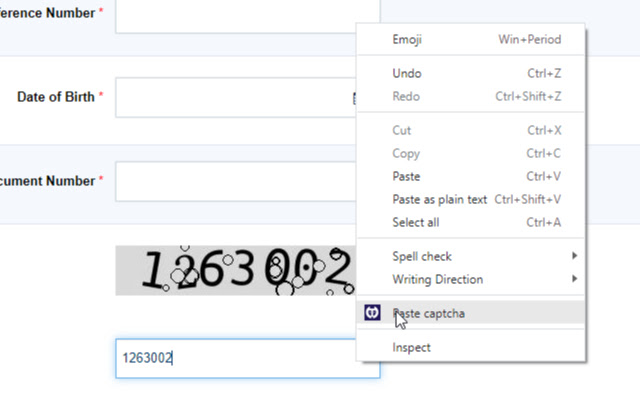Open Inspect from the context menu
The width and height of the screenshot is (640, 400).
(411, 347)
